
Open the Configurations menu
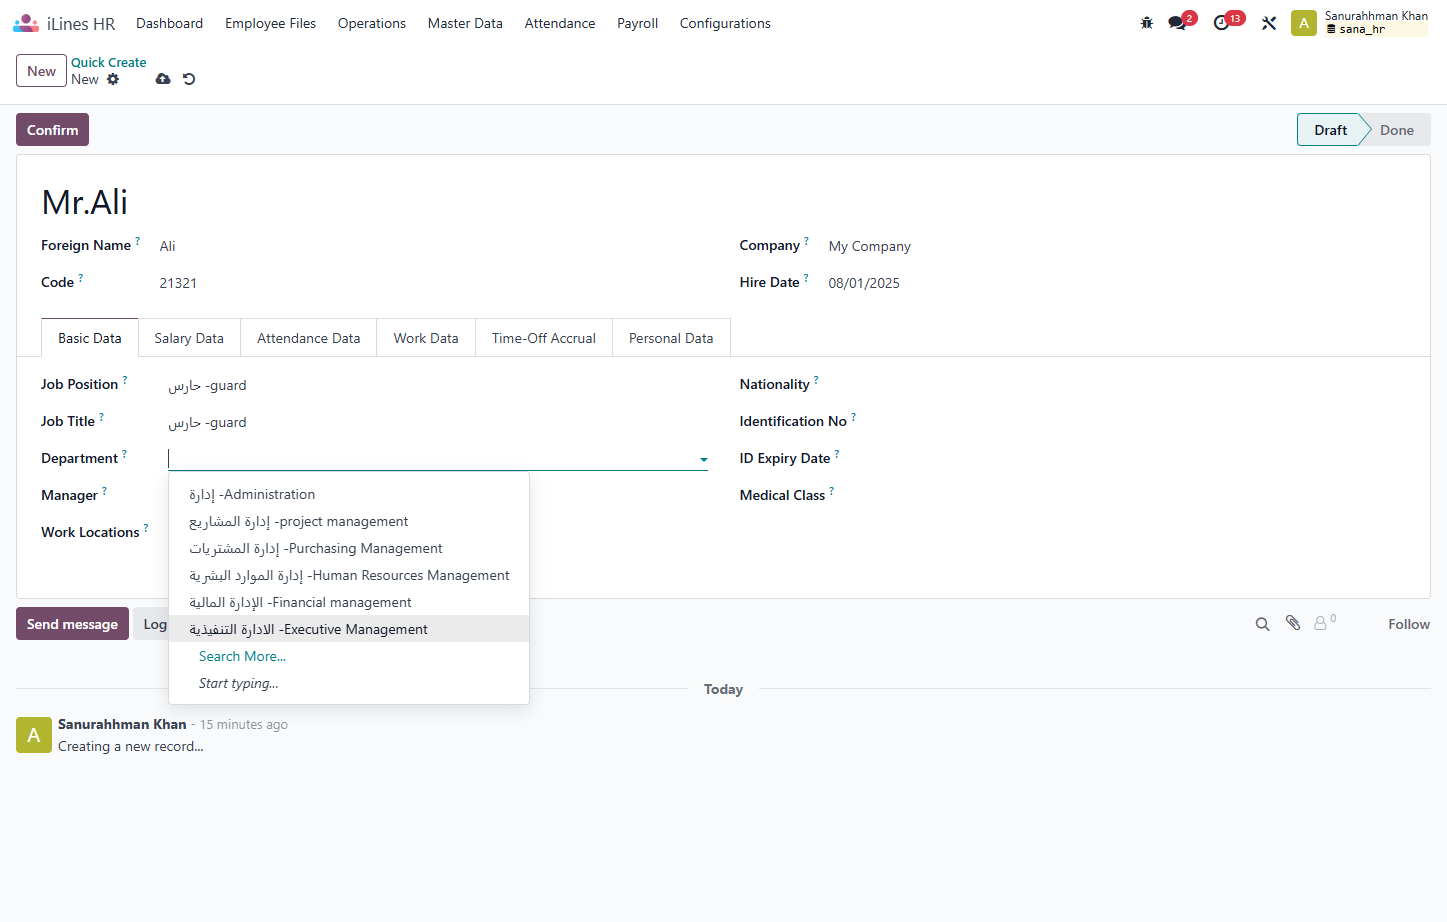pos(725,23)
